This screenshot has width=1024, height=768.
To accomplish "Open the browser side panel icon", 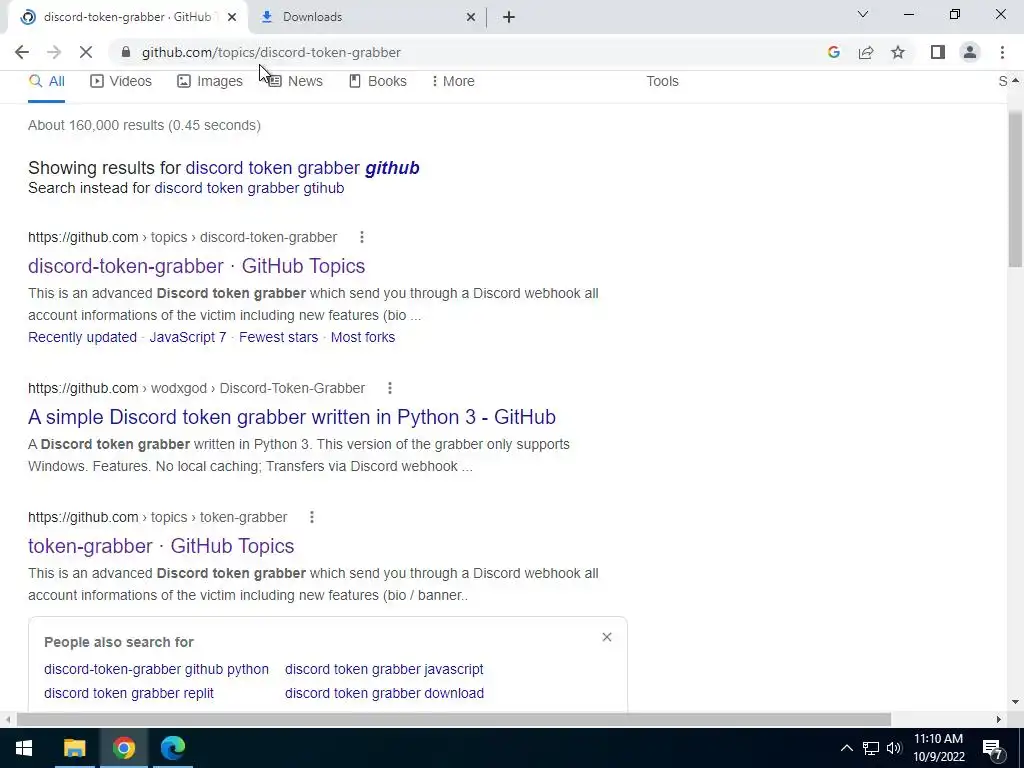I will click(x=938, y=52).
